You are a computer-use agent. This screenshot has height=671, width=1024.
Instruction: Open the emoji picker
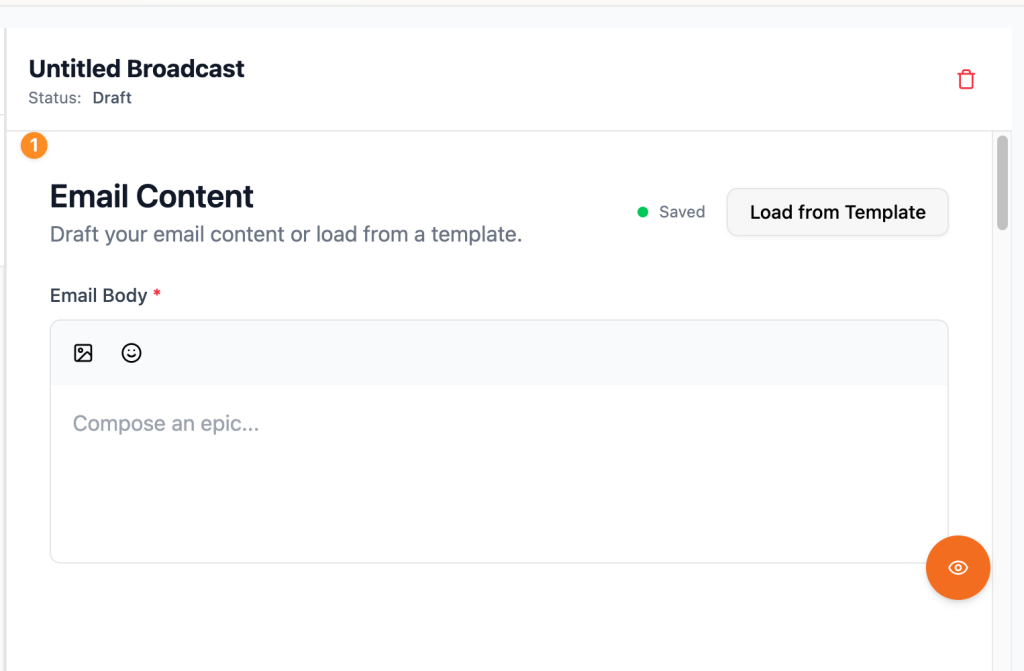pyautogui.click(x=131, y=353)
